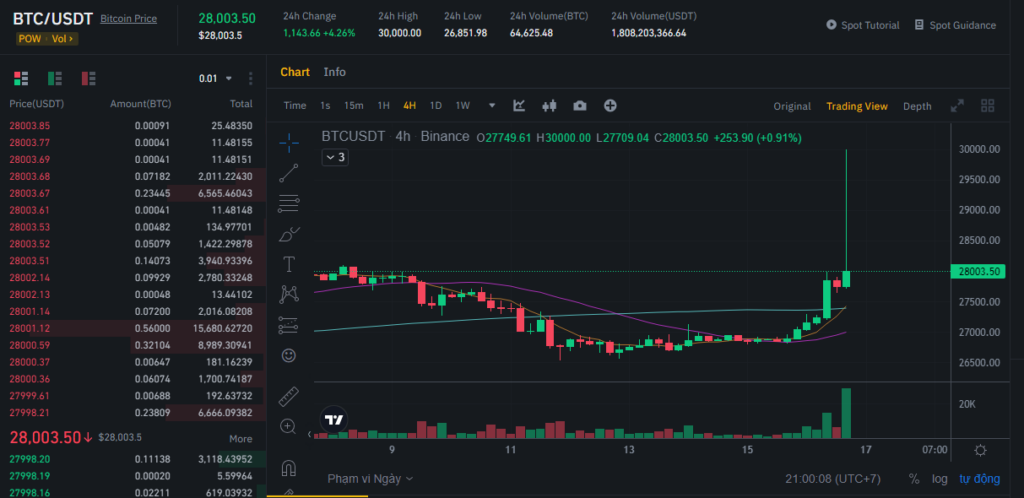Screen dimensions: 1024x498
Task: Open the order book more options menu
Action: [x=250, y=78]
